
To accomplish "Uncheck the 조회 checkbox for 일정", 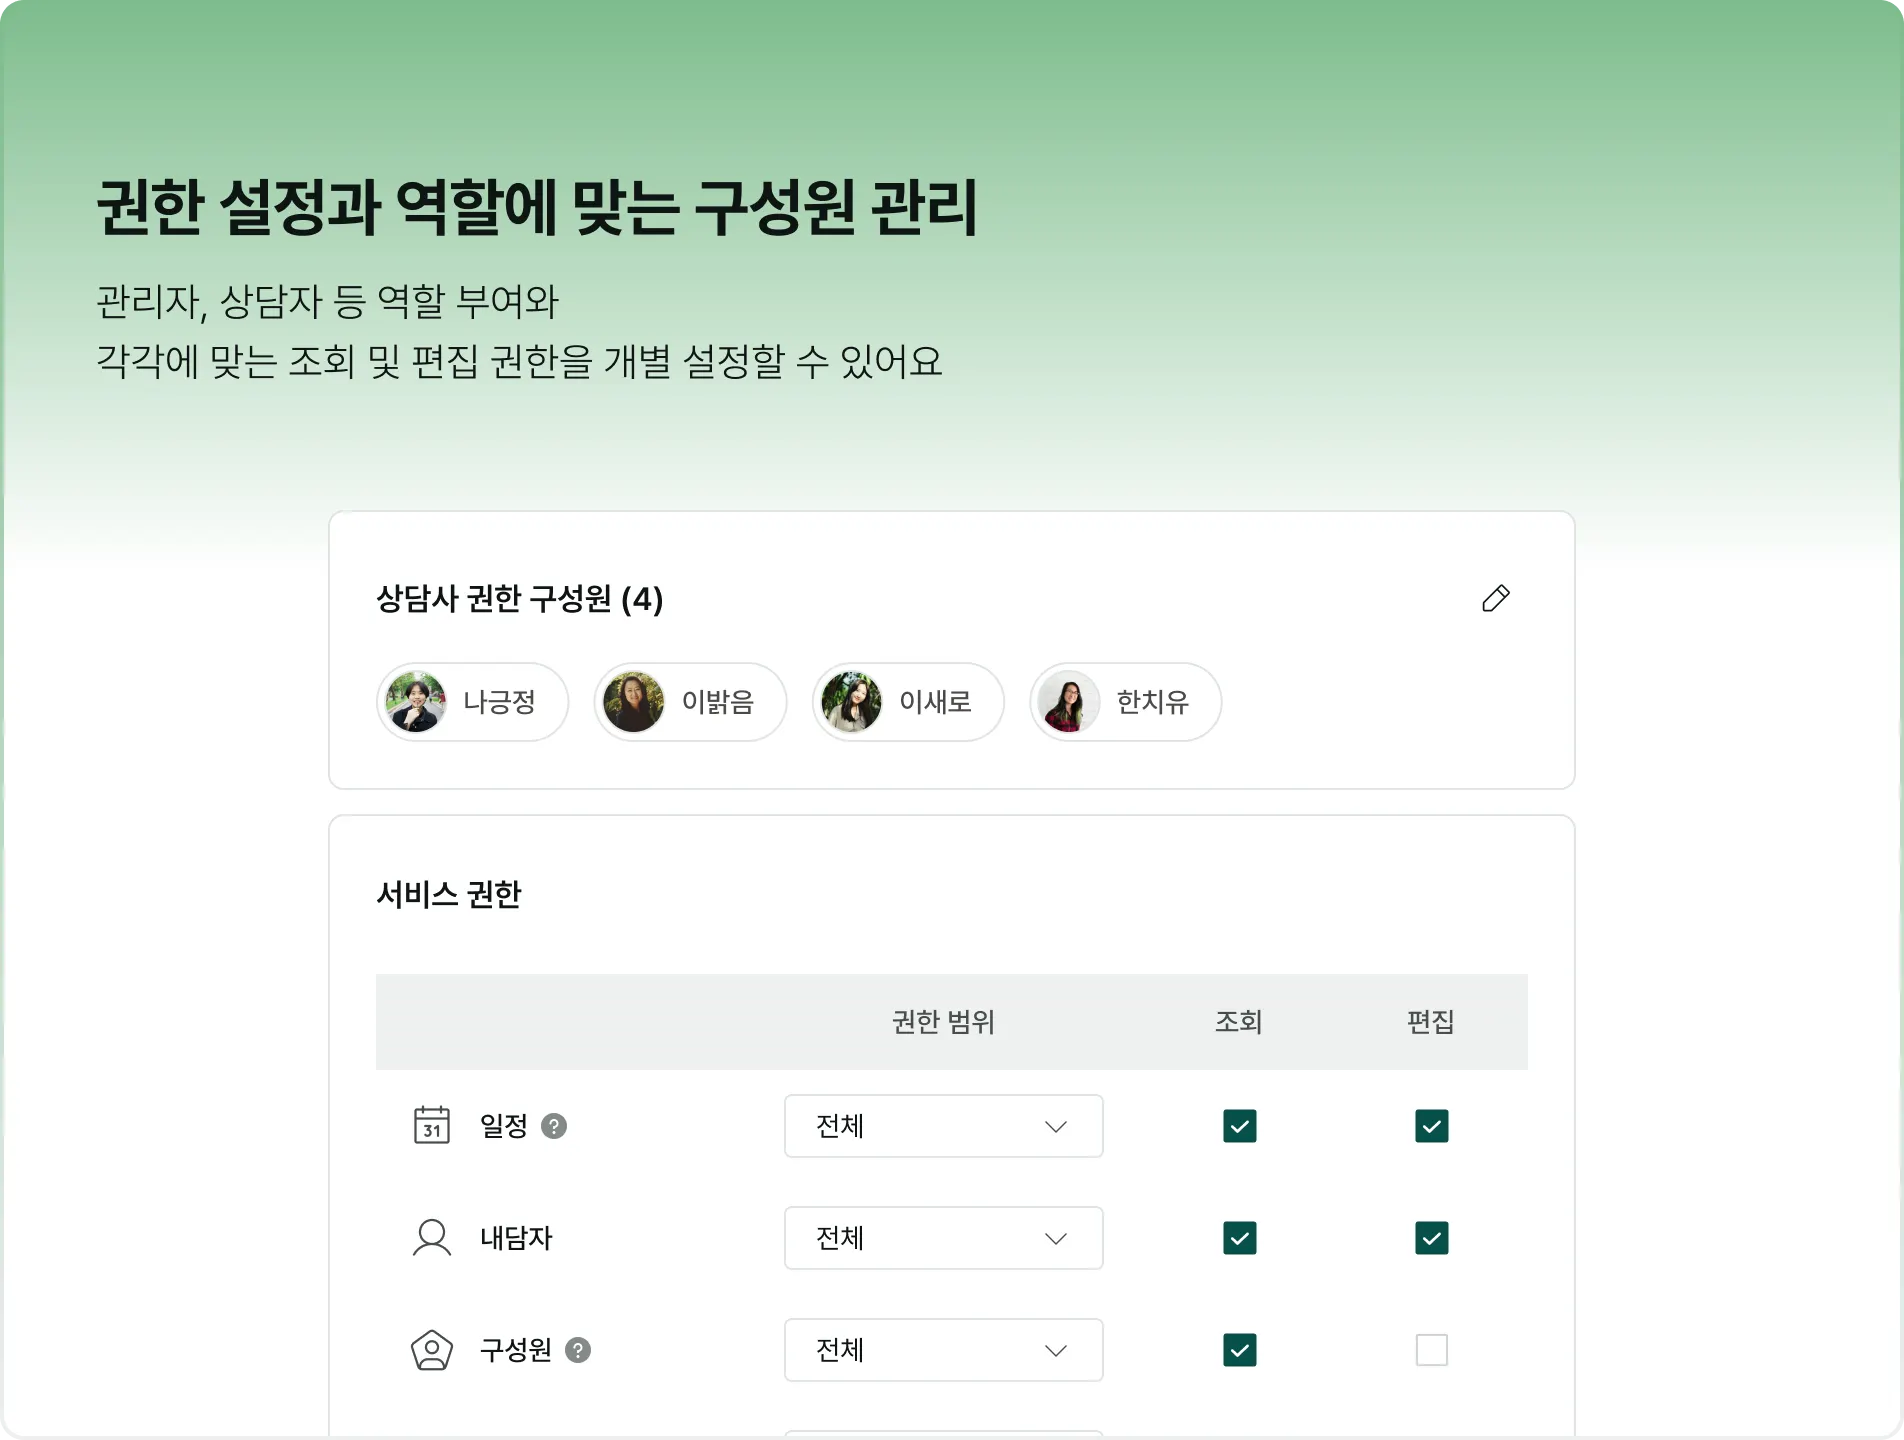I will tap(1240, 1126).
